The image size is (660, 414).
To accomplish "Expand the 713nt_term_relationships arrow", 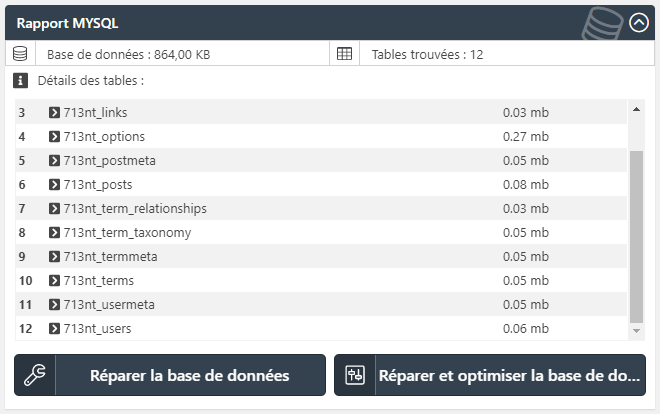I will pos(54,208).
